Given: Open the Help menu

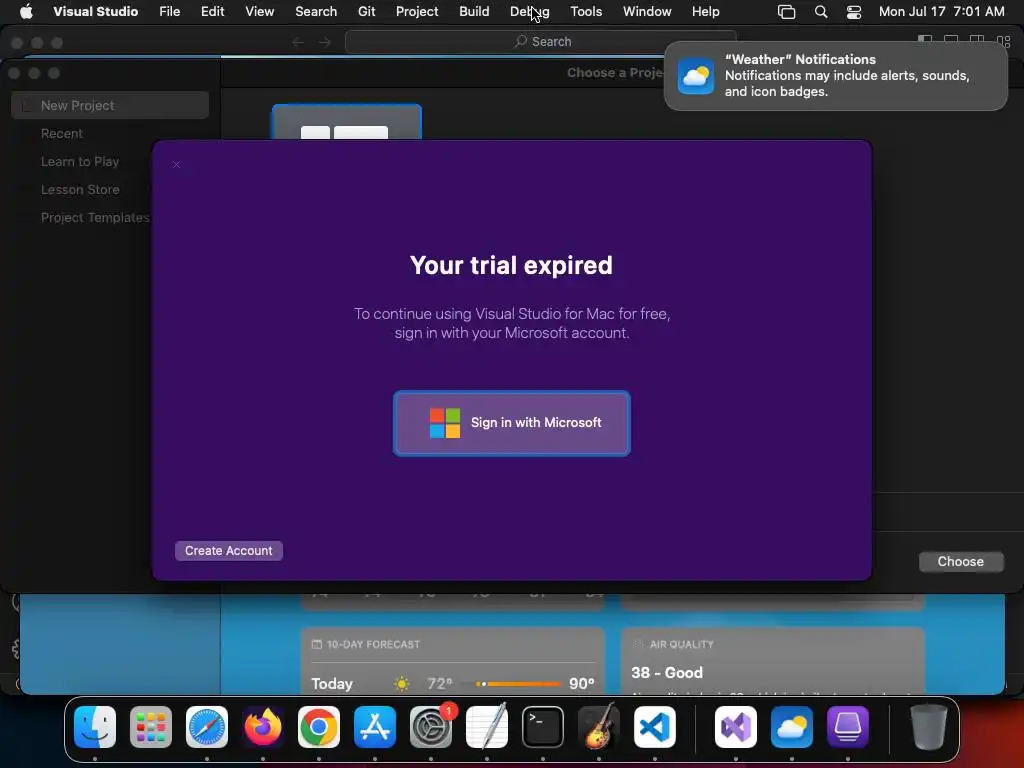Looking at the screenshot, I should (705, 12).
